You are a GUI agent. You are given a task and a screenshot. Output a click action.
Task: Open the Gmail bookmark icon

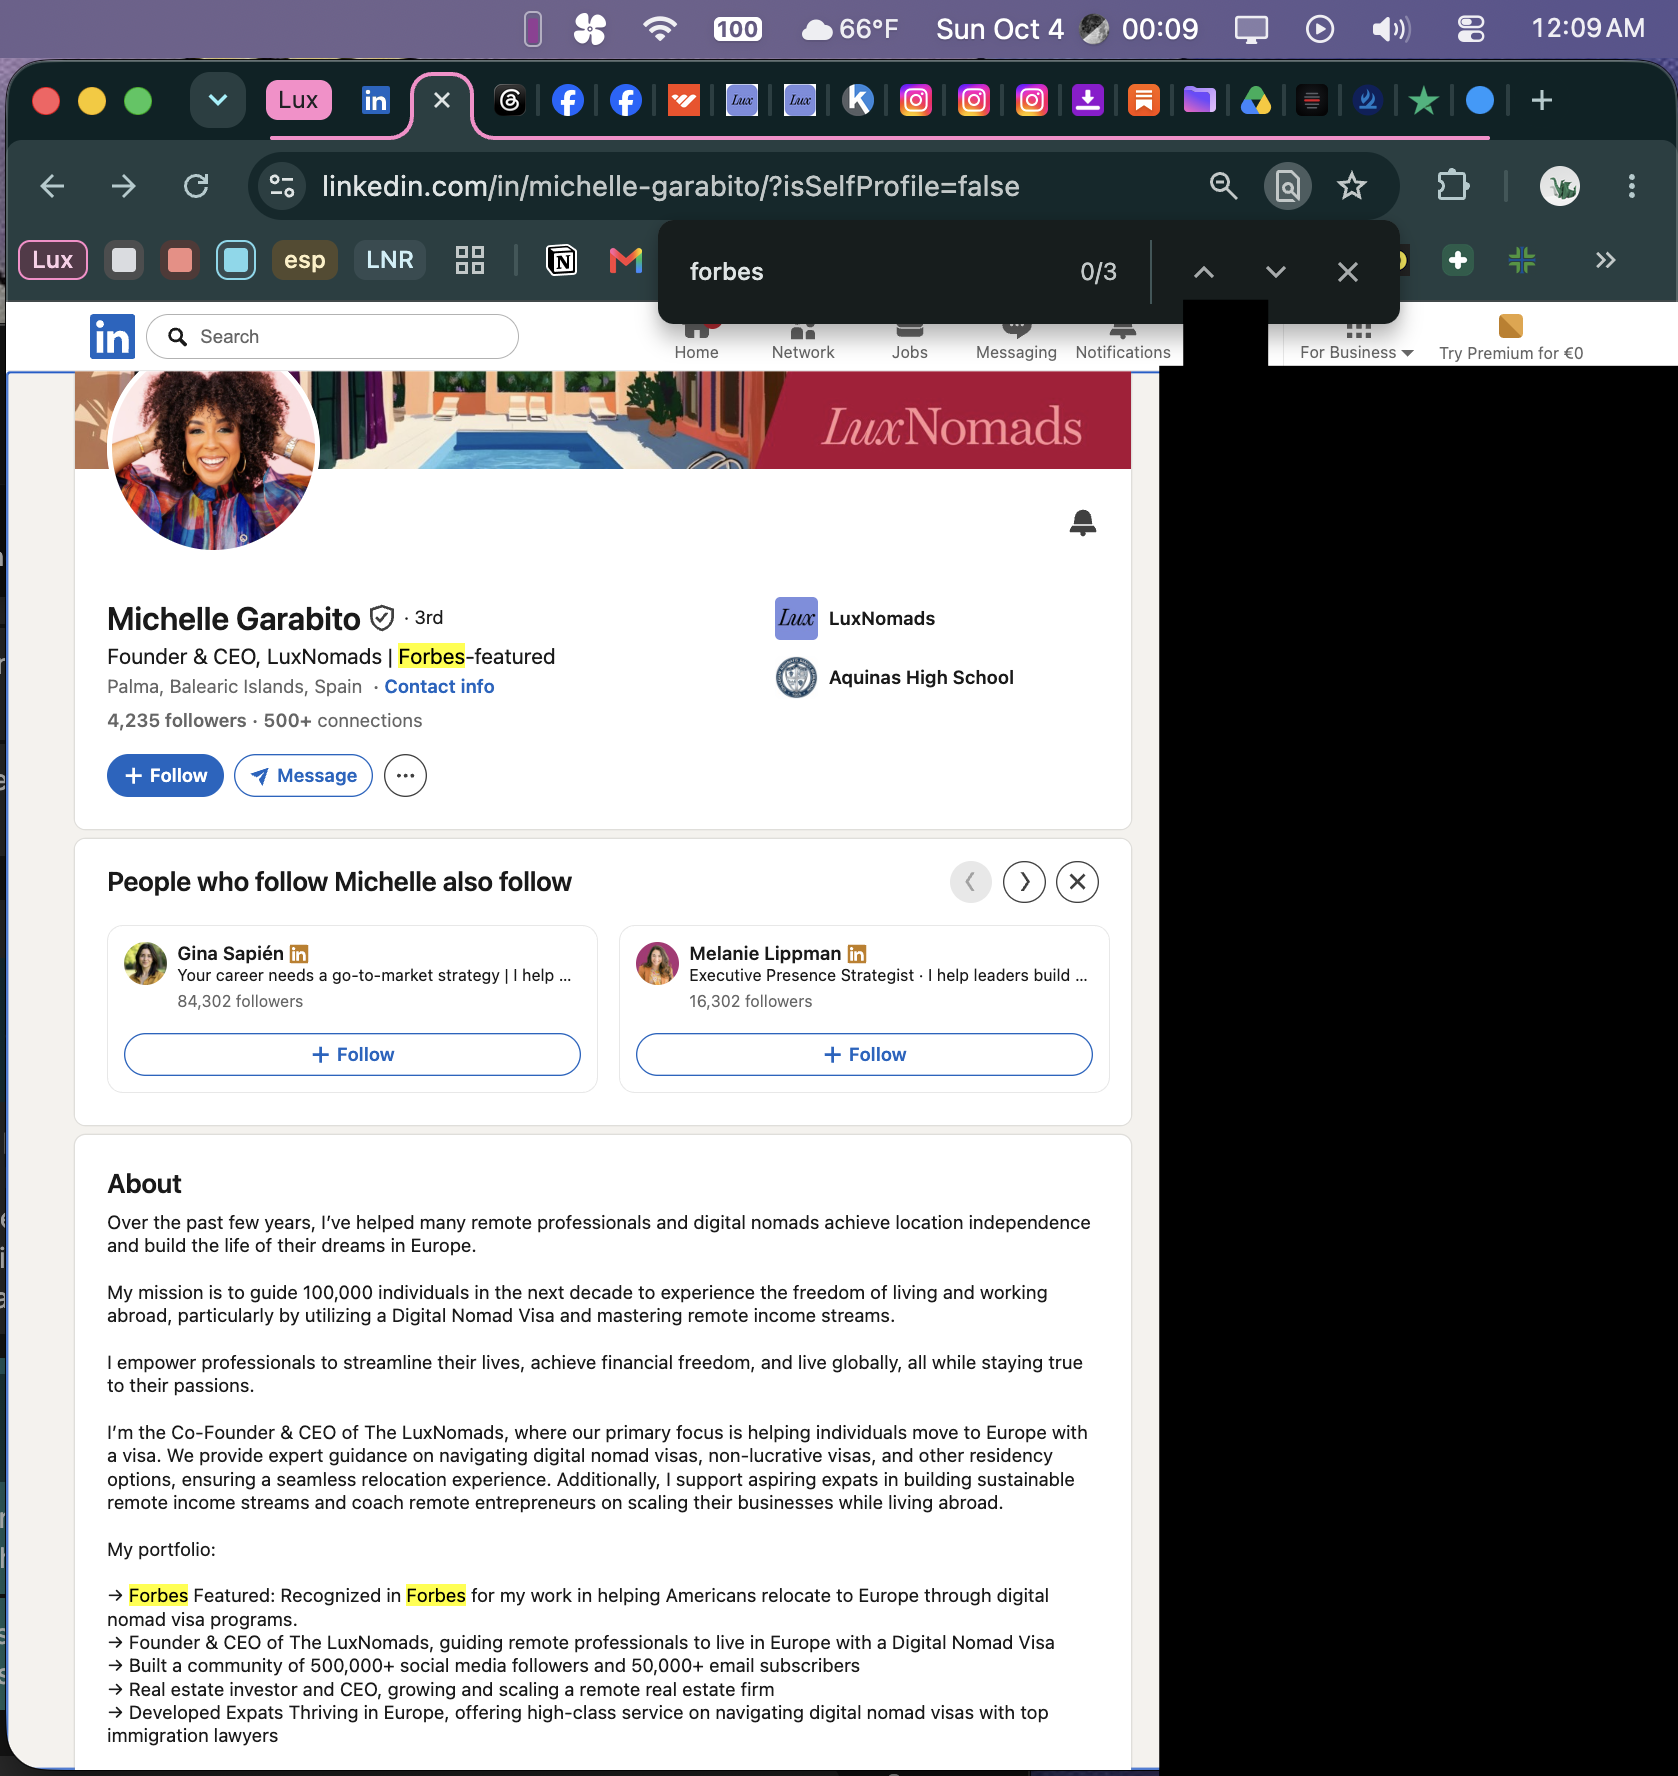(x=626, y=261)
